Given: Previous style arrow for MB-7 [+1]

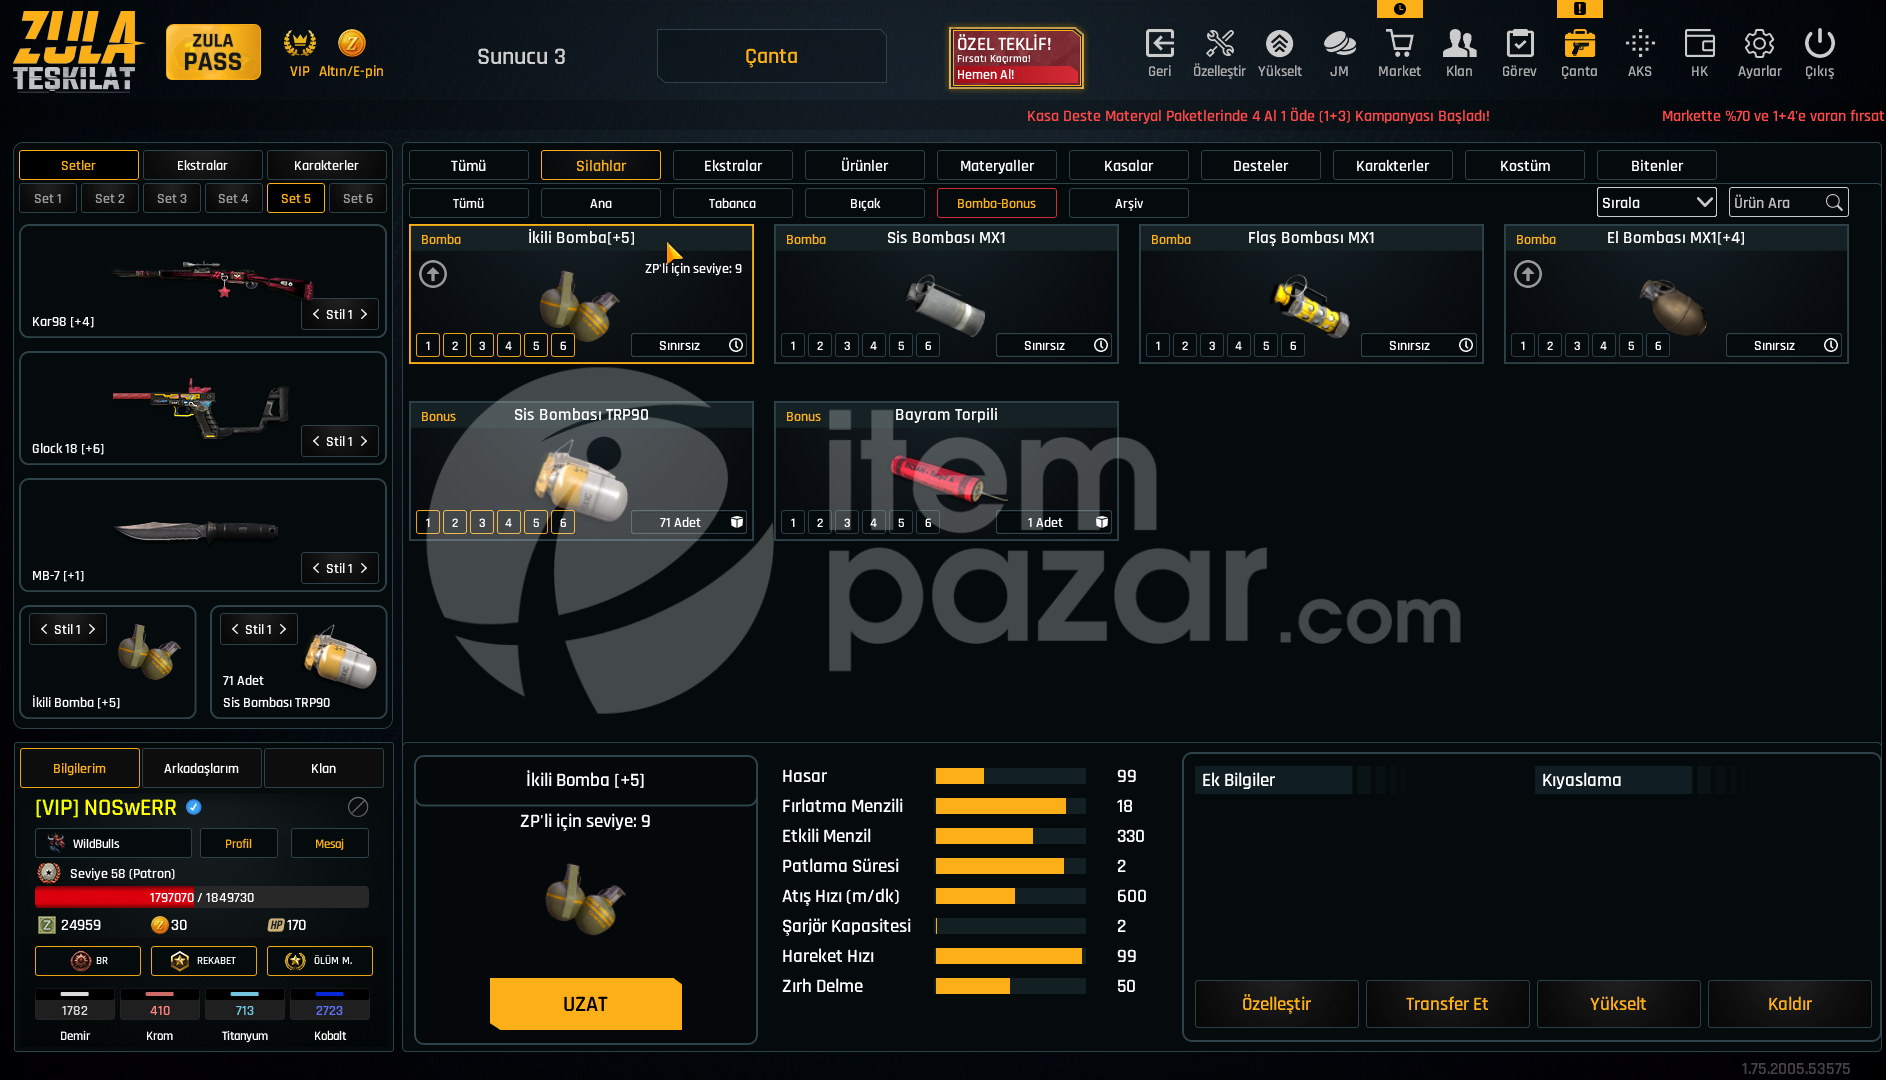Looking at the screenshot, I should (x=316, y=568).
